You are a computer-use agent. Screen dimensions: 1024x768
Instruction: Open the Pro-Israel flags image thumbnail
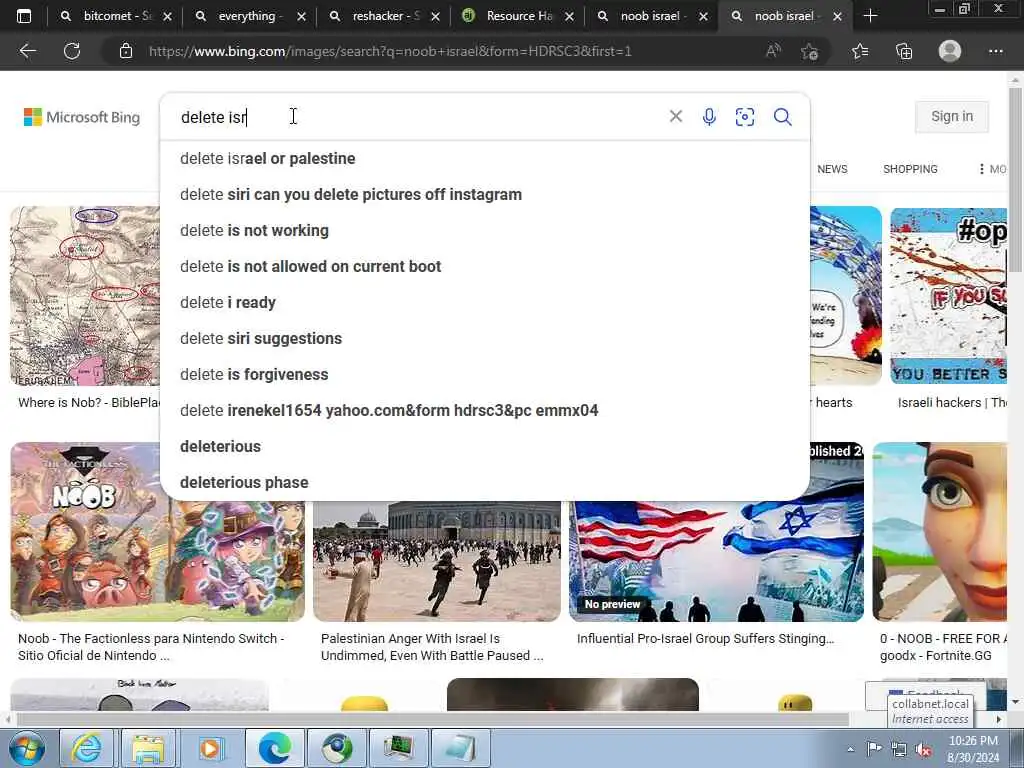coord(716,561)
